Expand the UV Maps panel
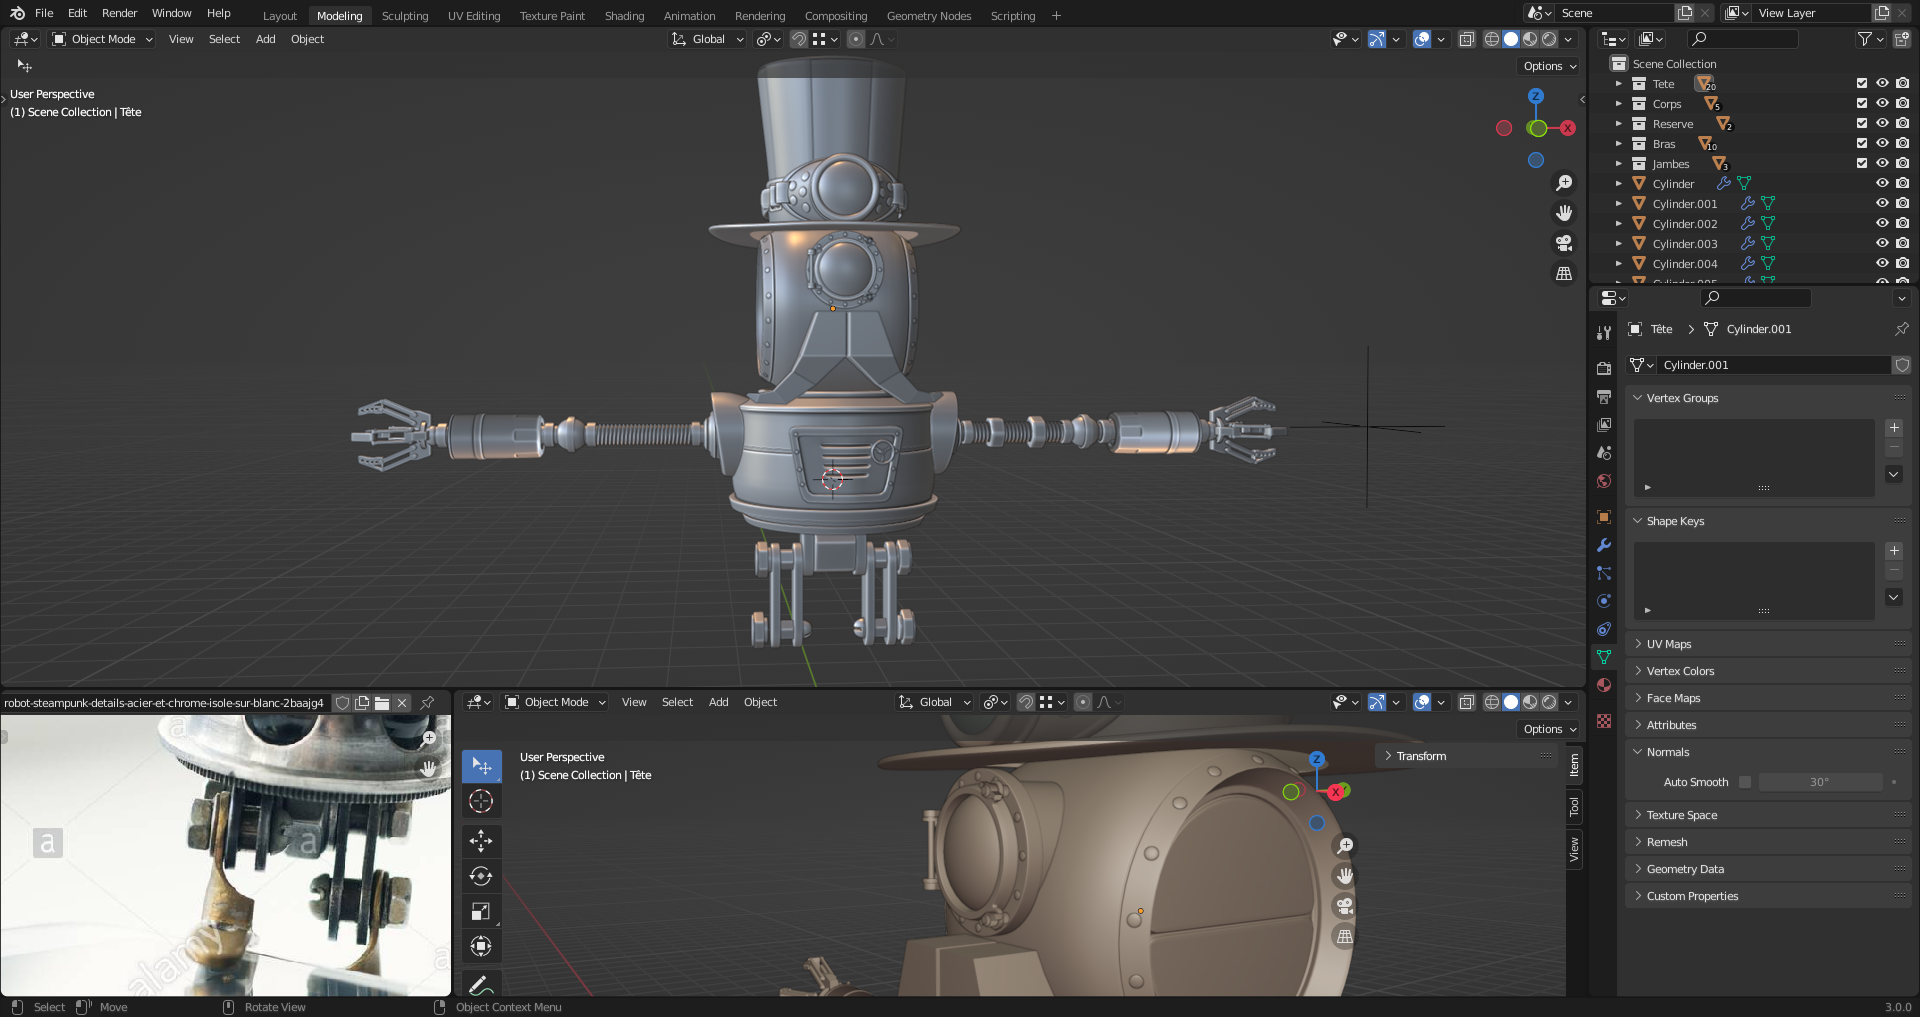Viewport: 1920px width, 1017px height. (x=1669, y=644)
